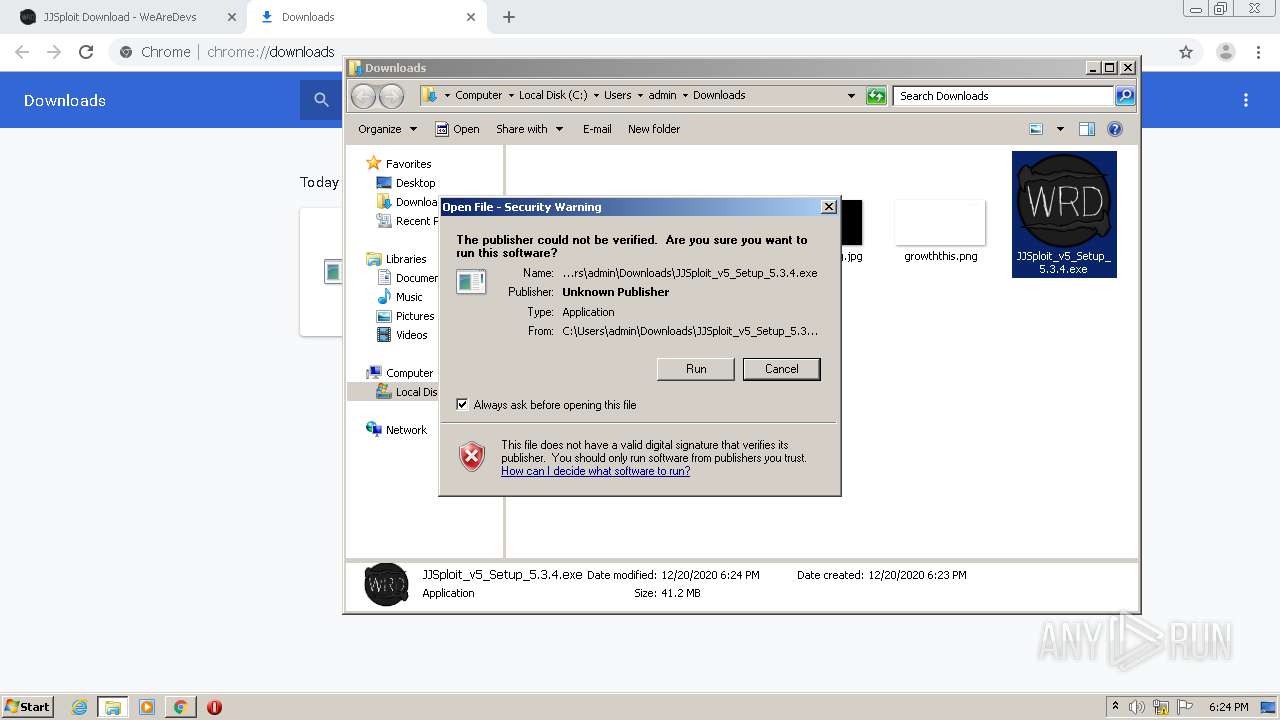This screenshot has width=1280, height=720.
Task: Close the Security Warning dialog with X
Action: [828, 207]
